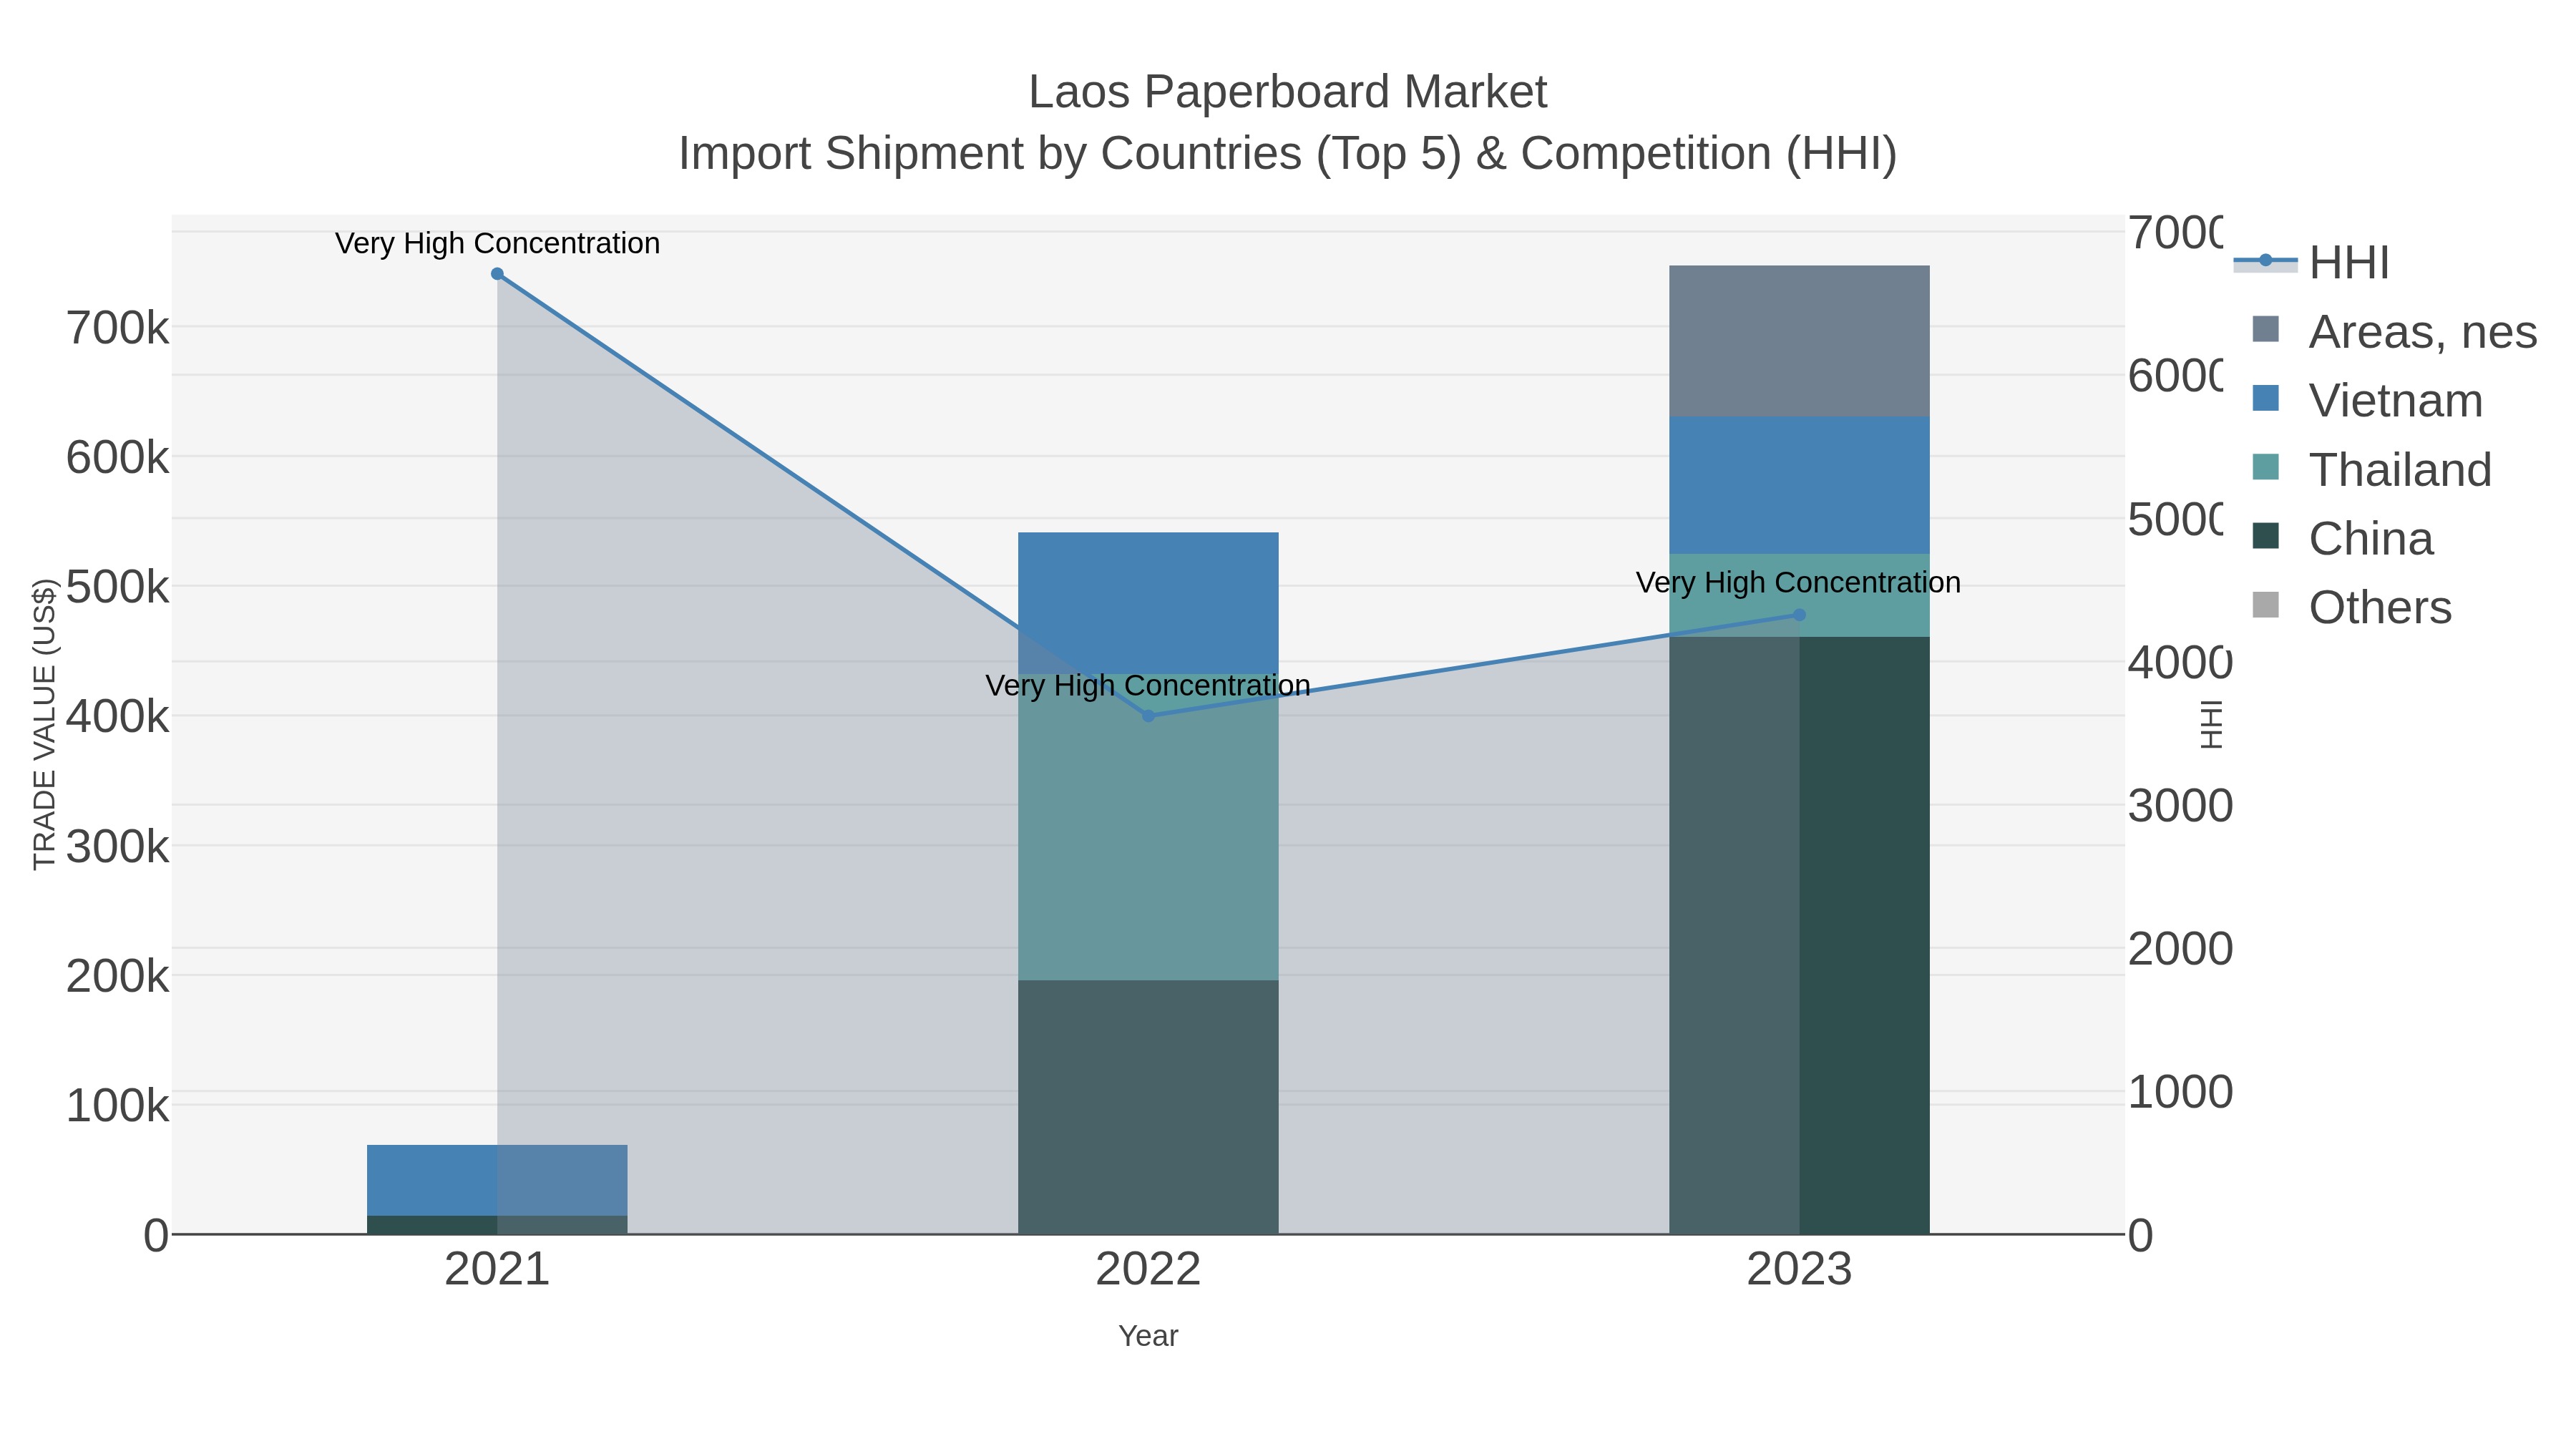The image size is (2576, 1449).
Task: Click the 100k tick on left axis
Action: (118, 1106)
